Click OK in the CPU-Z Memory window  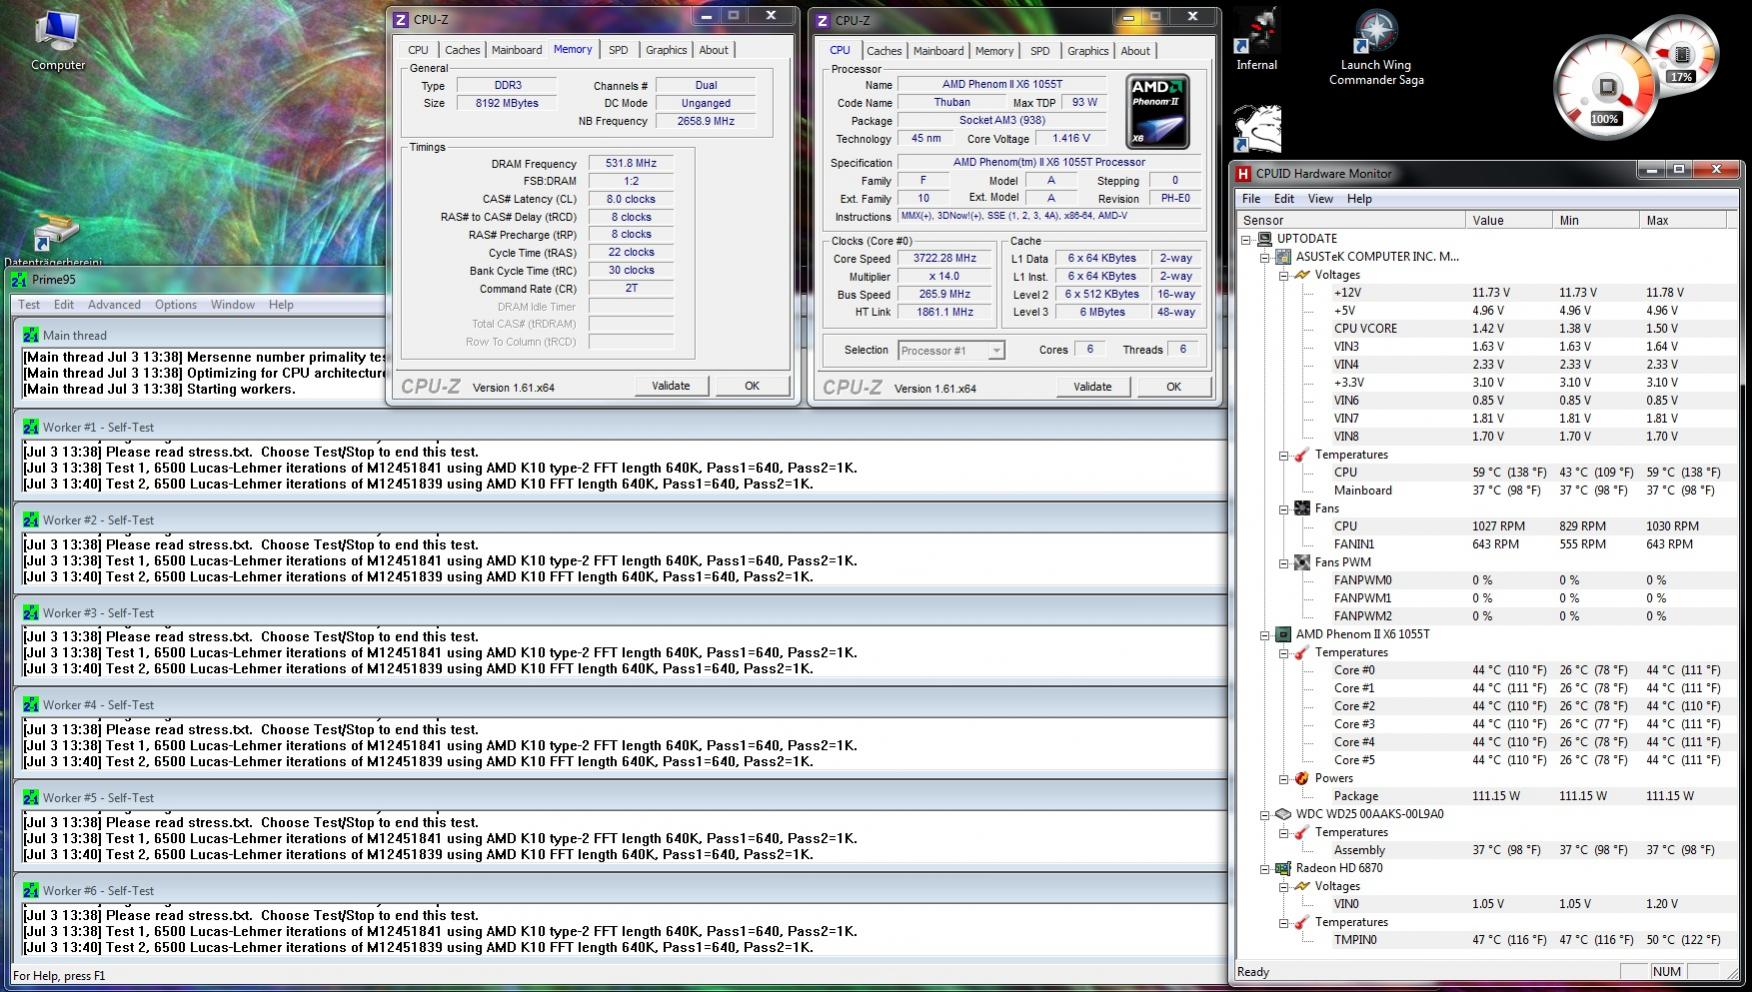[752, 386]
